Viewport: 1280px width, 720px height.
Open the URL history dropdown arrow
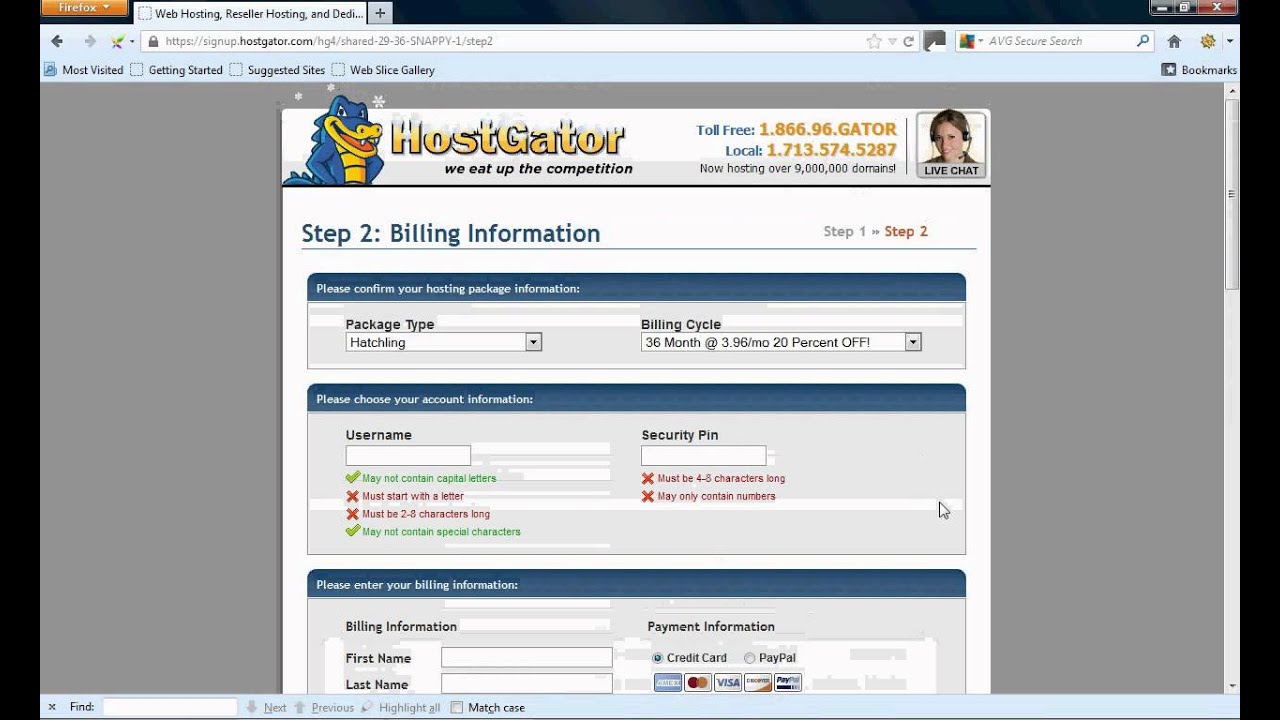click(894, 41)
